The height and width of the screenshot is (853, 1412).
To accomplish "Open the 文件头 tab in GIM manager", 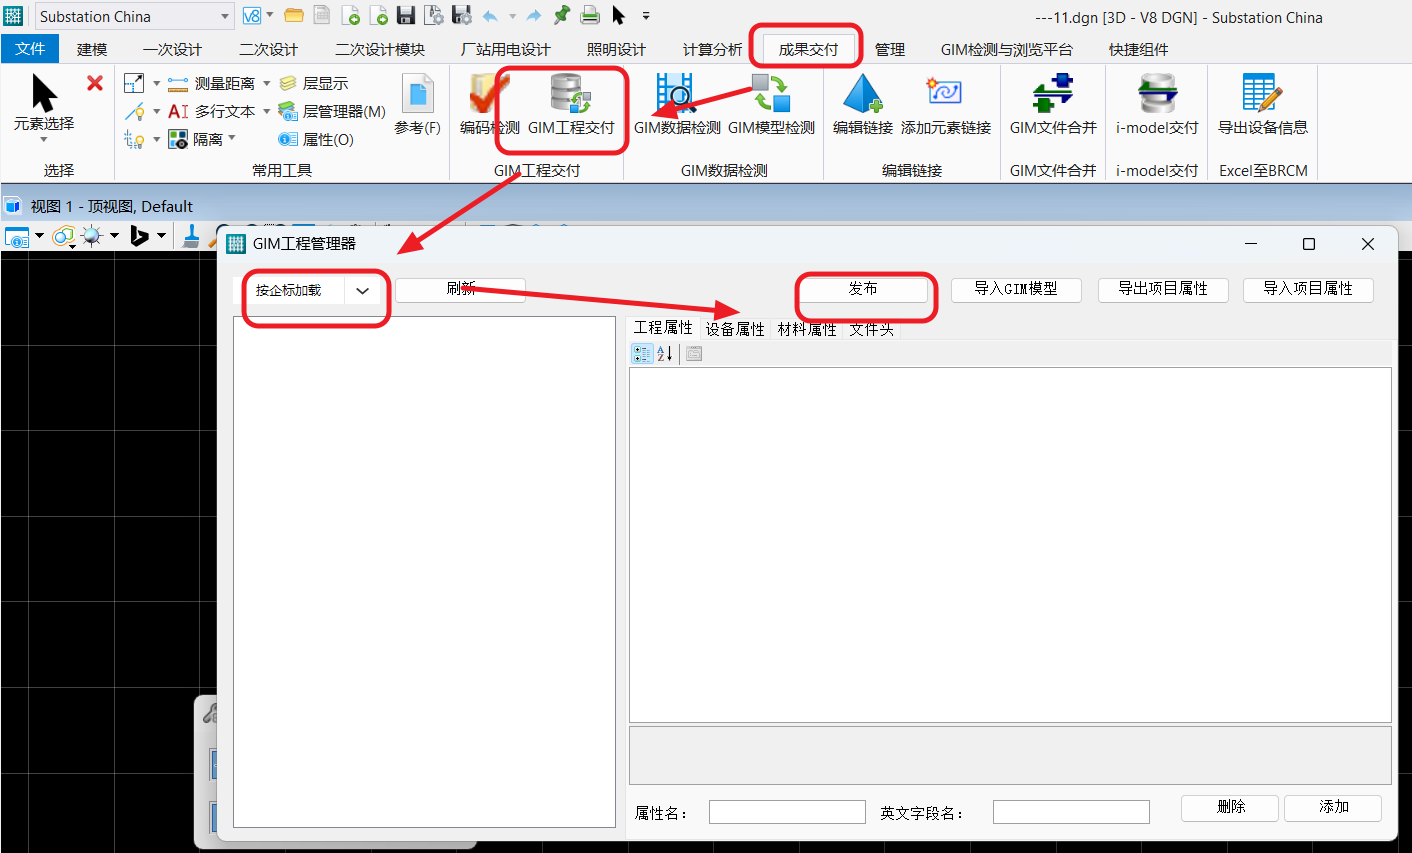I will [x=871, y=329].
